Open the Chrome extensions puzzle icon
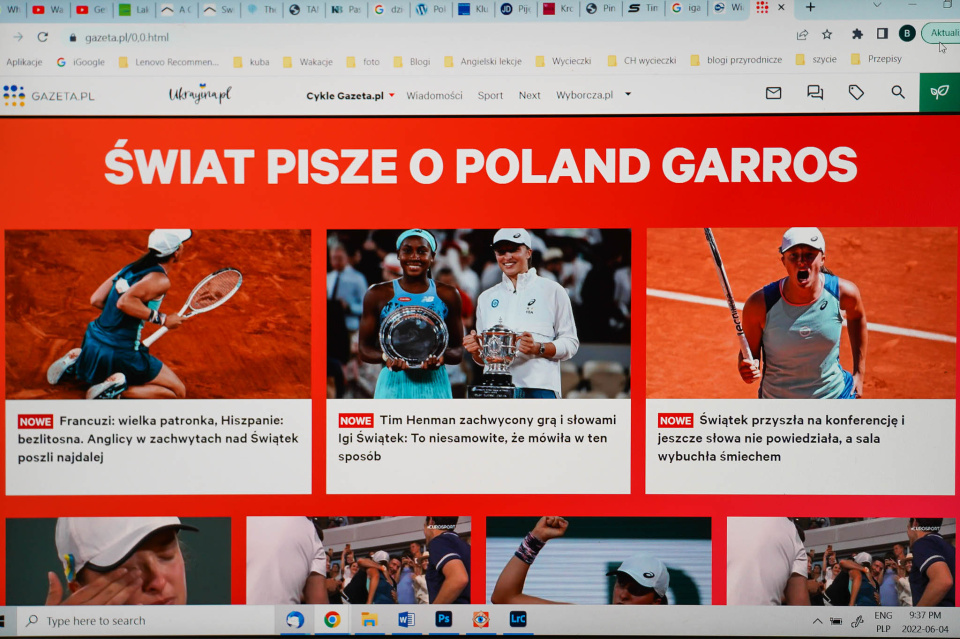Screen dimensions: 960x639 [857, 34]
